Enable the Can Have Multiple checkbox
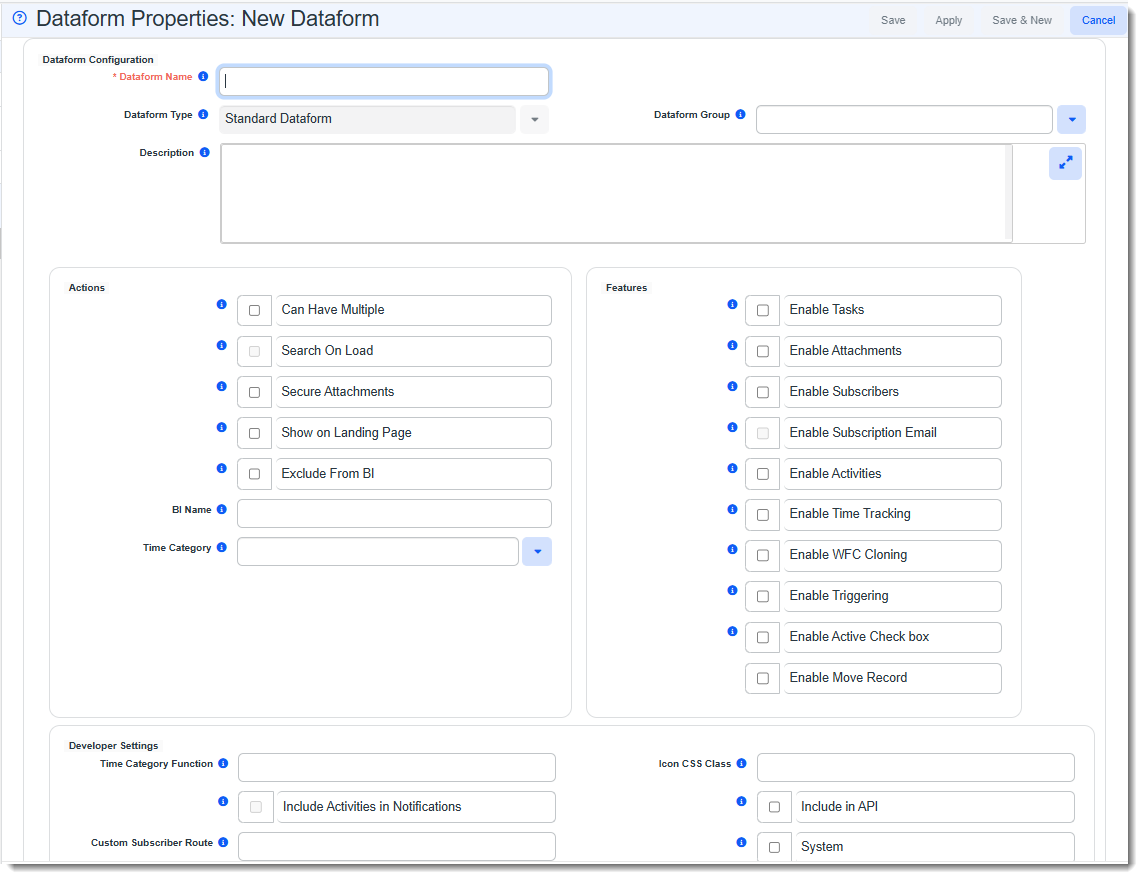Image resolution: width=1143 pixels, height=879 pixels. pos(254,311)
